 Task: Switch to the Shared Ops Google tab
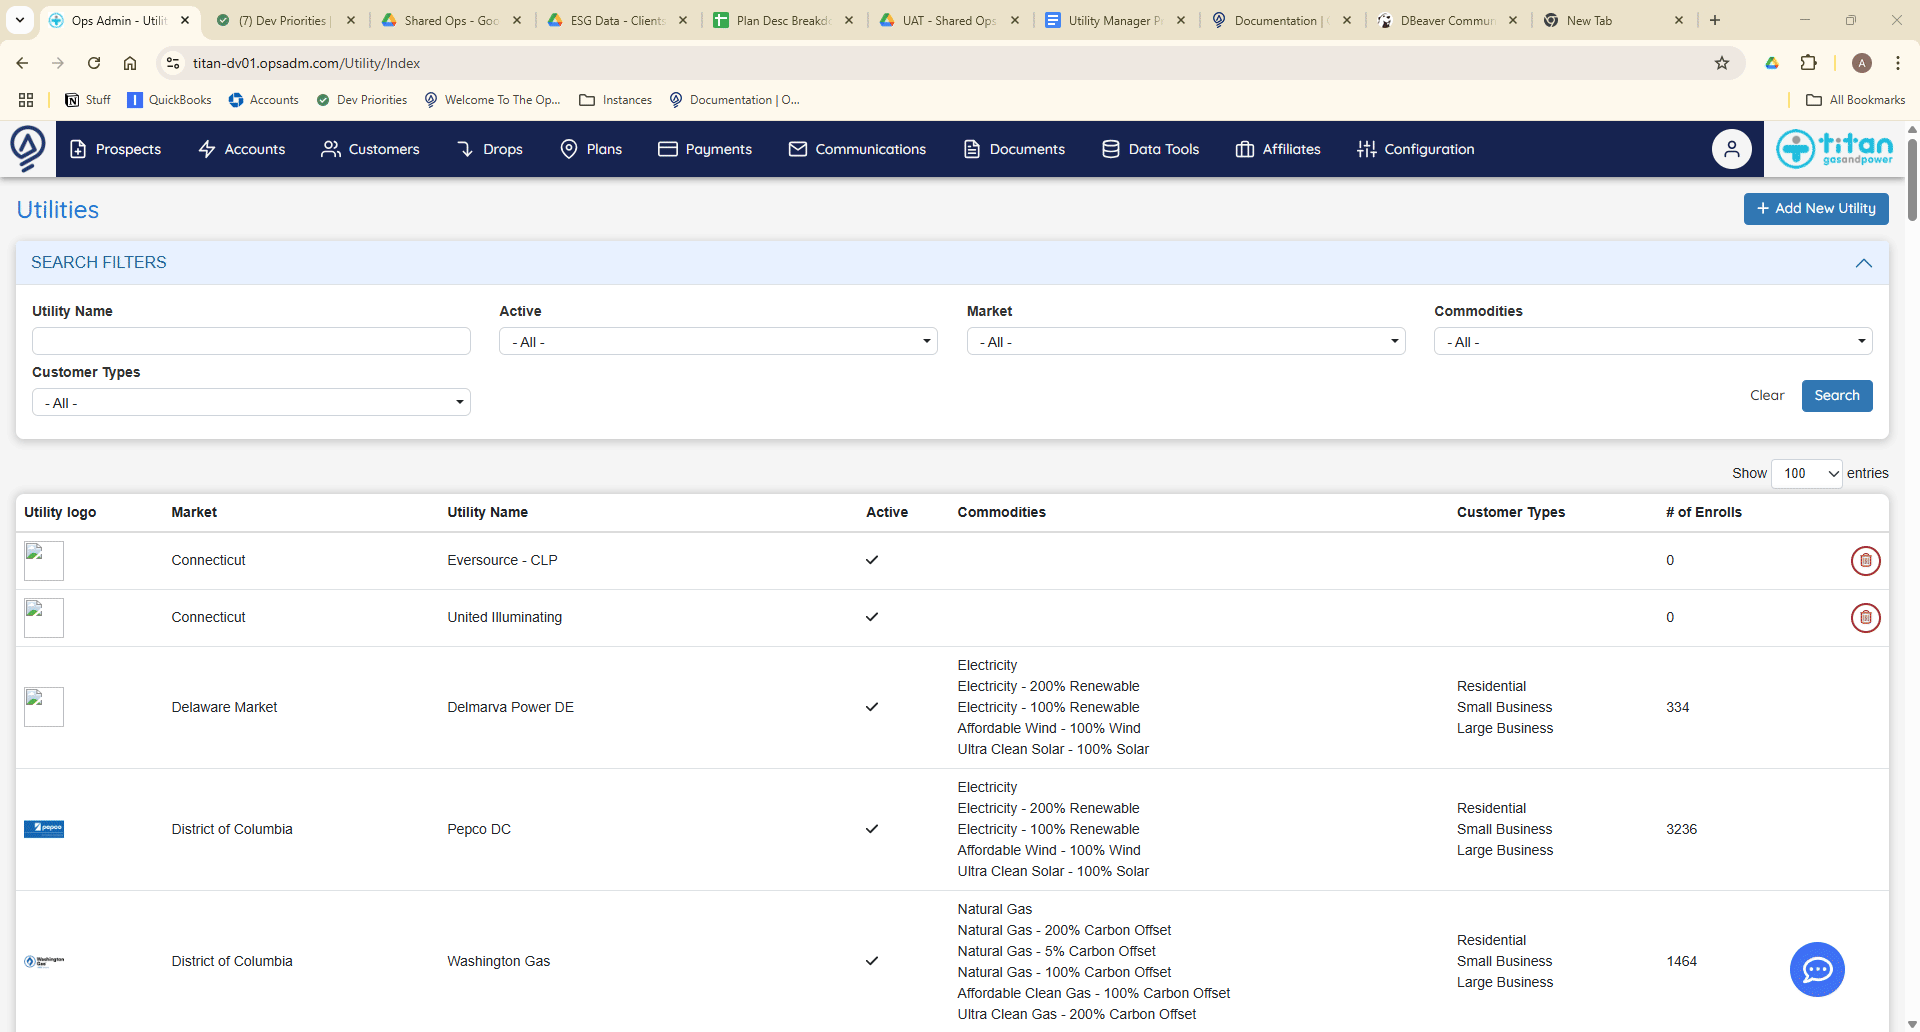click(450, 20)
